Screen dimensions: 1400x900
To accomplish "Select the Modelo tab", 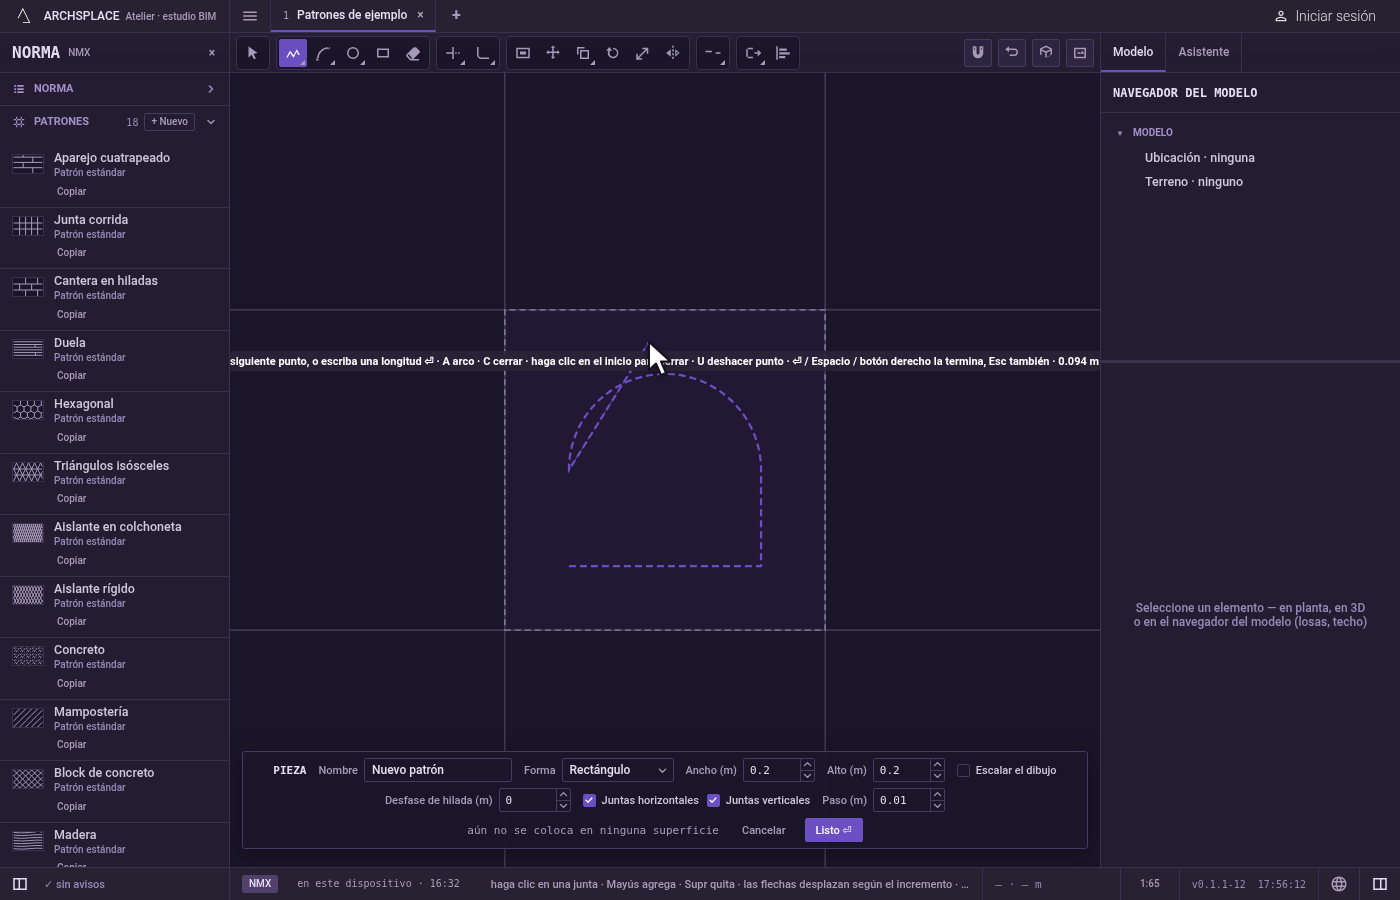I will (x=1133, y=52).
